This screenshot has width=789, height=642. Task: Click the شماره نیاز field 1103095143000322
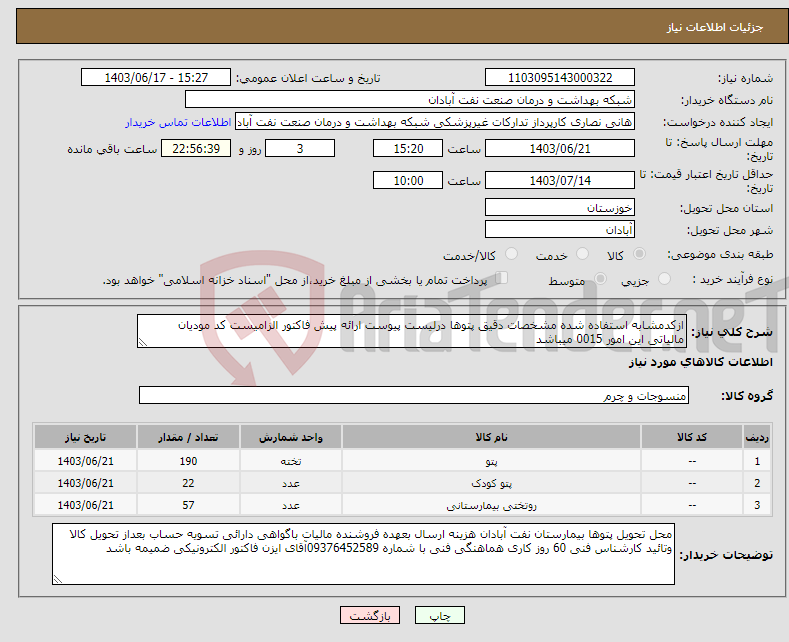(560, 77)
